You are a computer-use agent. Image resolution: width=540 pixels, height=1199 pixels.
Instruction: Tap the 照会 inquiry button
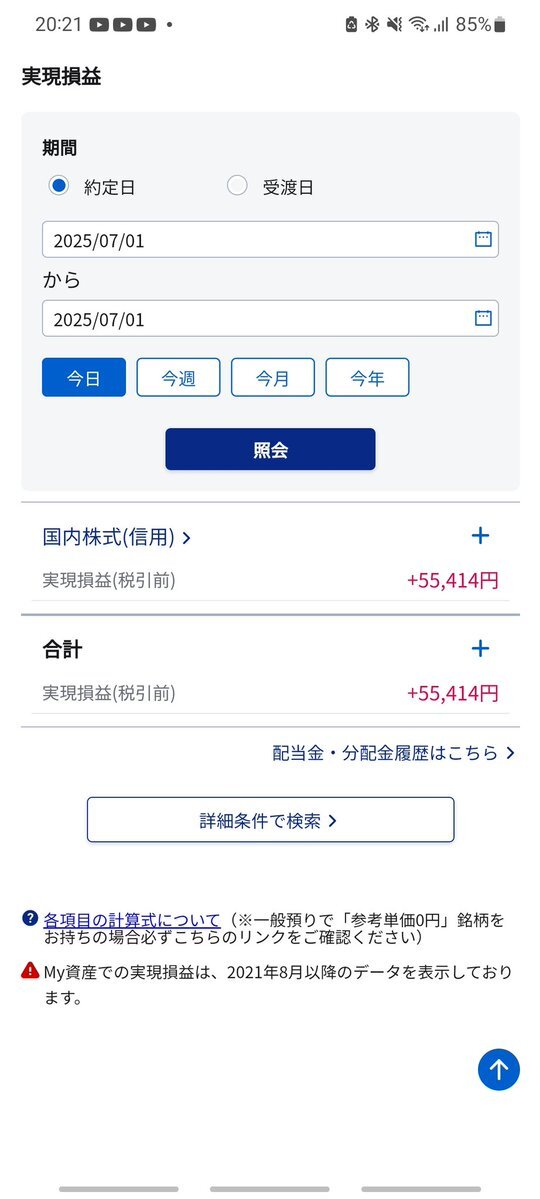click(x=270, y=449)
